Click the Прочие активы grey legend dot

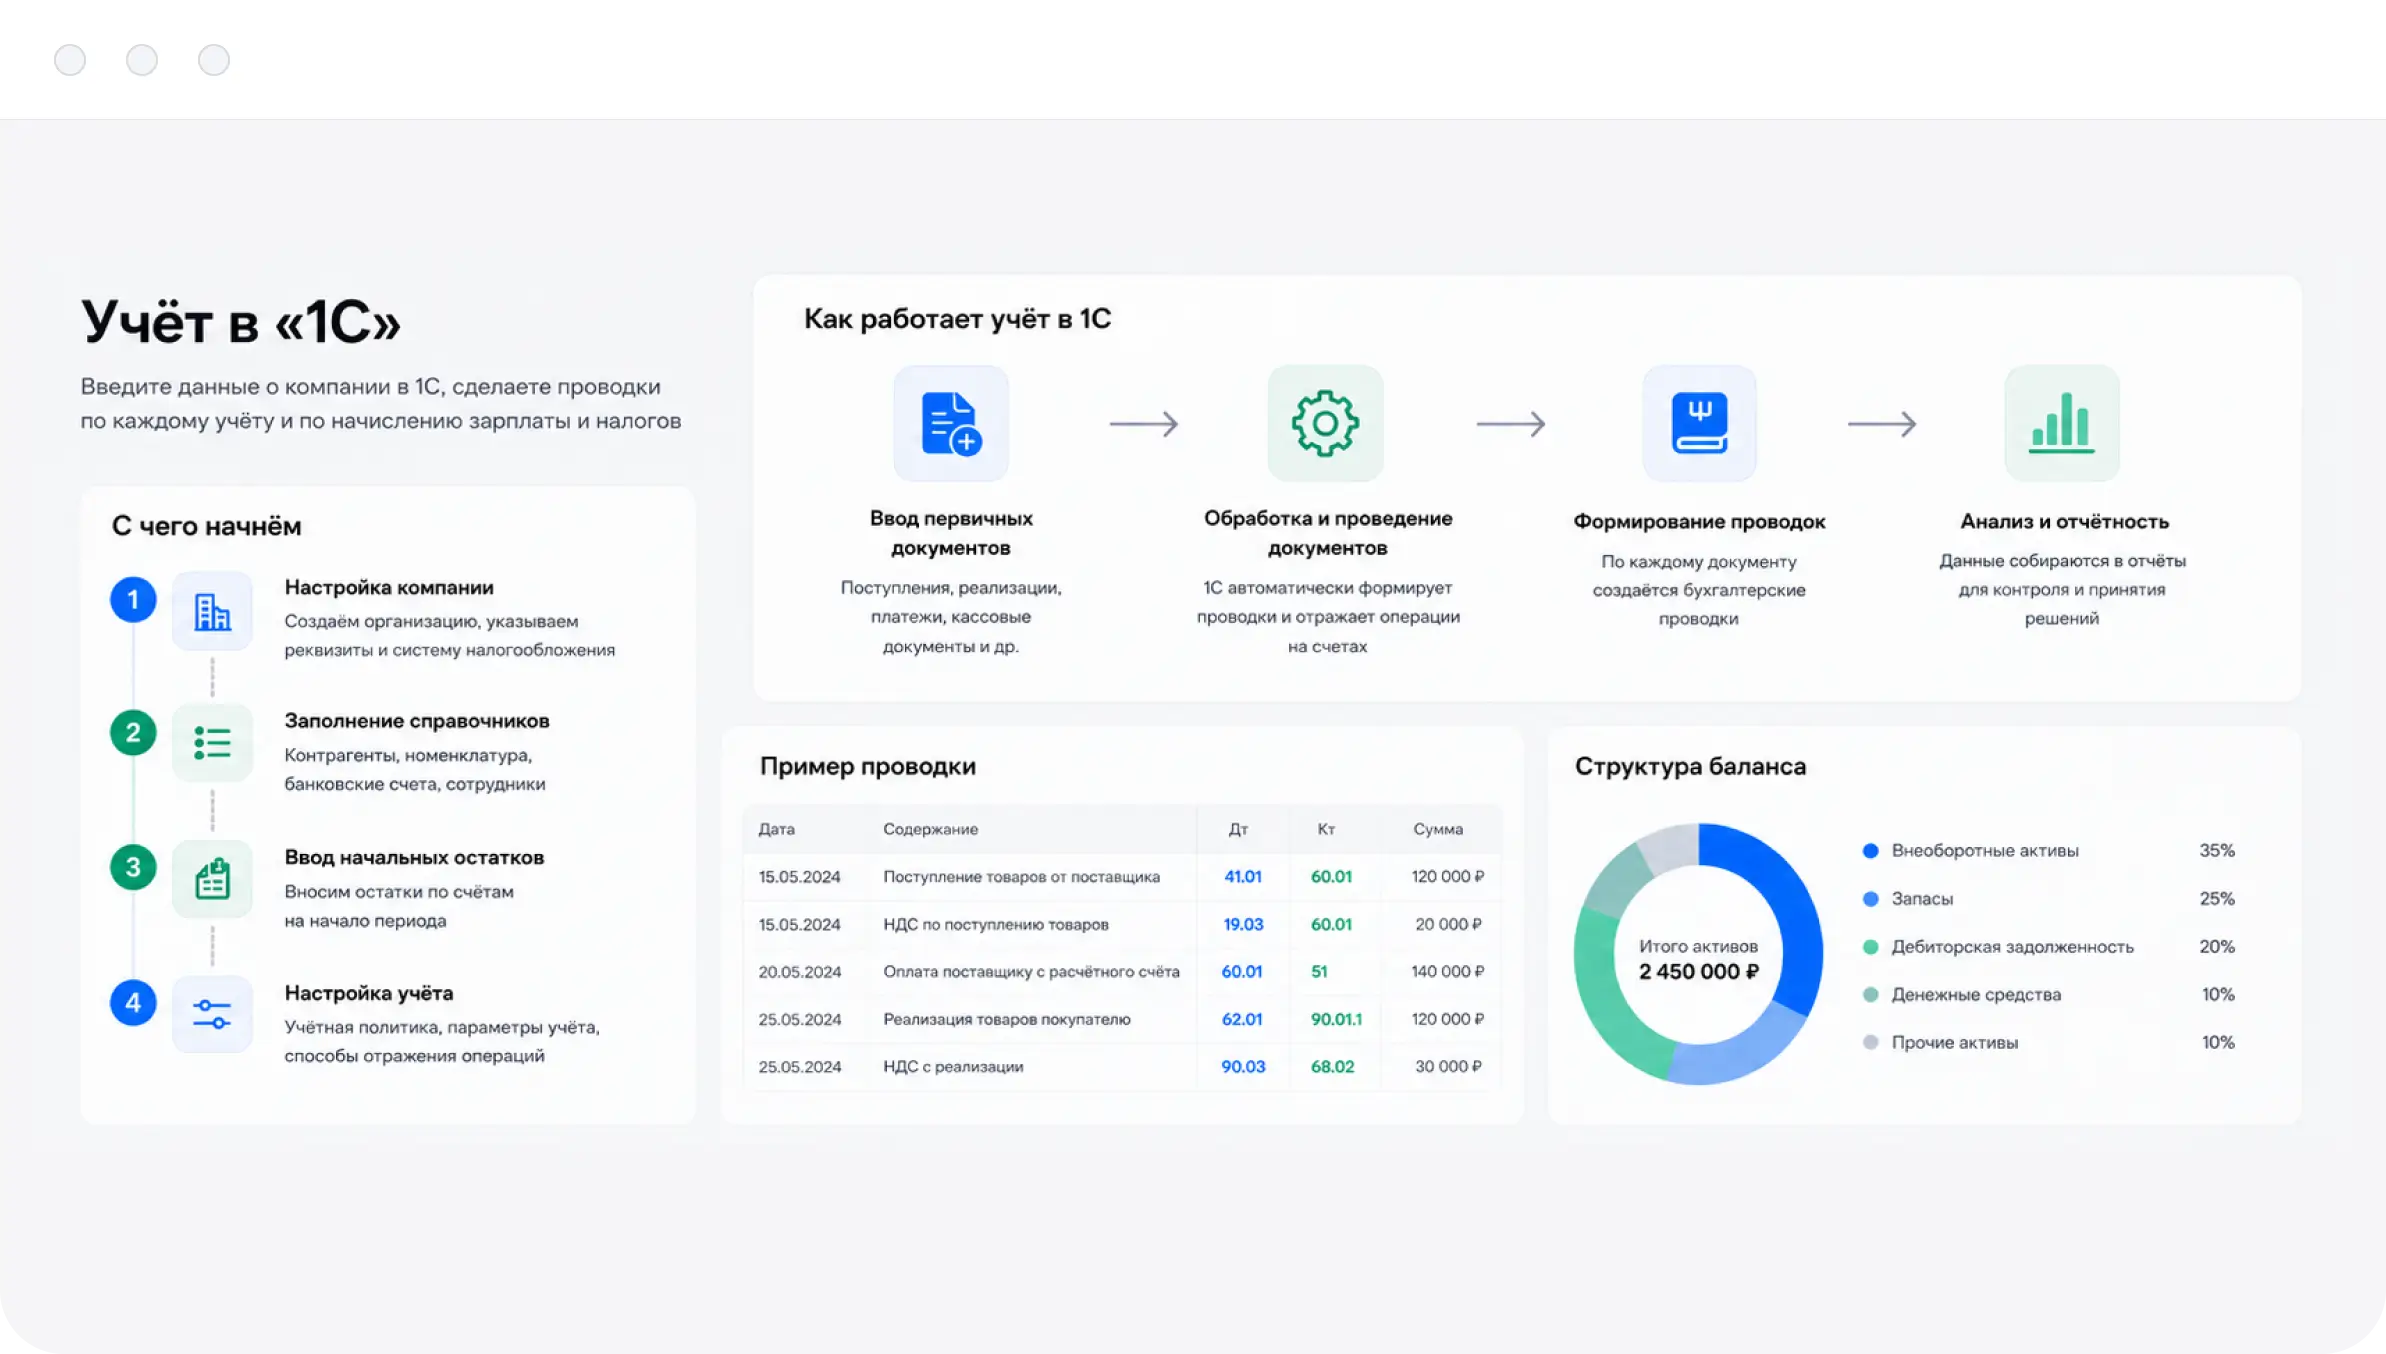coord(1871,1042)
